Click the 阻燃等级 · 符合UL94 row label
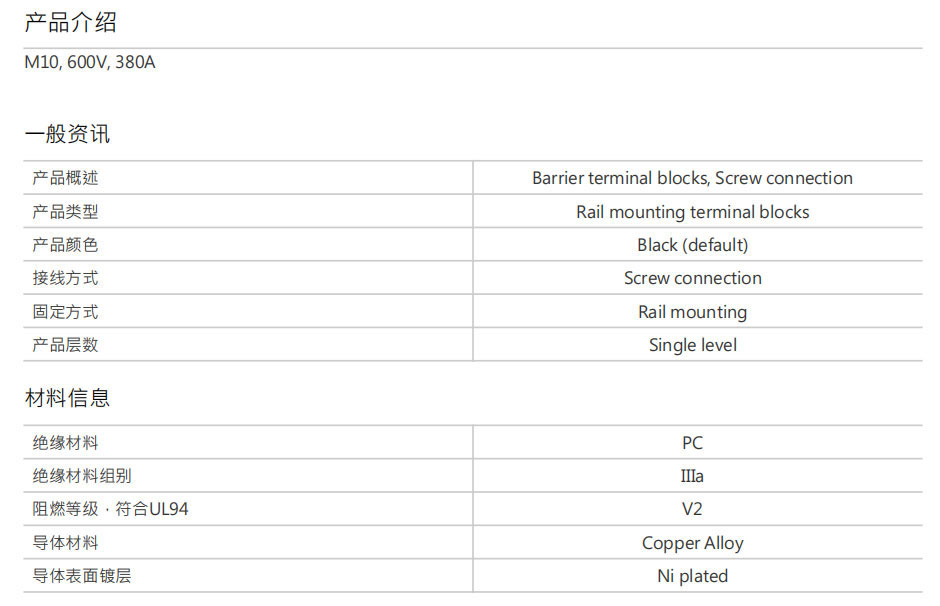The width and height of the screenshot is (940, 606). 110,509
